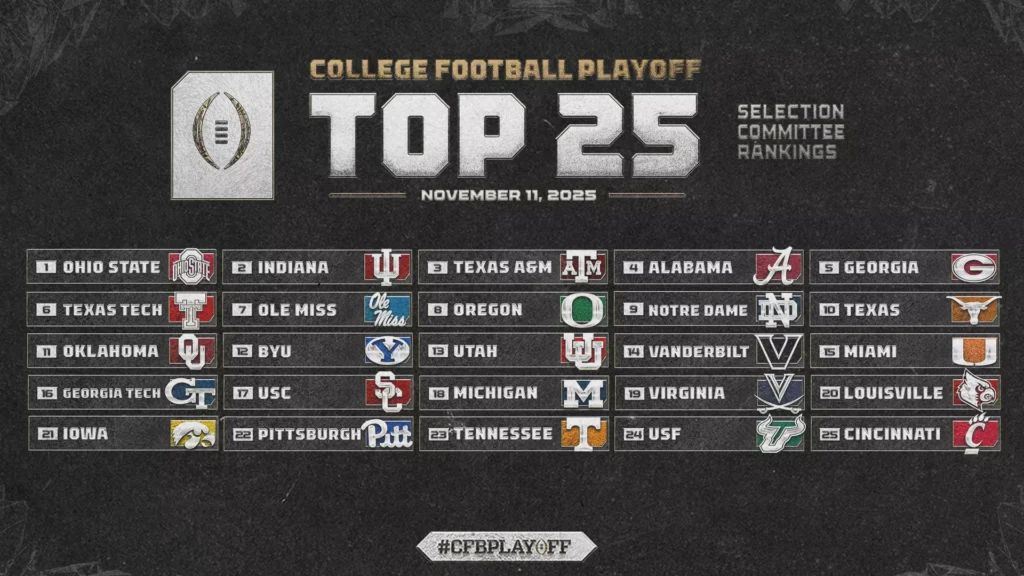
Task: Click the Alabama script A logo
Action: click(779, 267)
